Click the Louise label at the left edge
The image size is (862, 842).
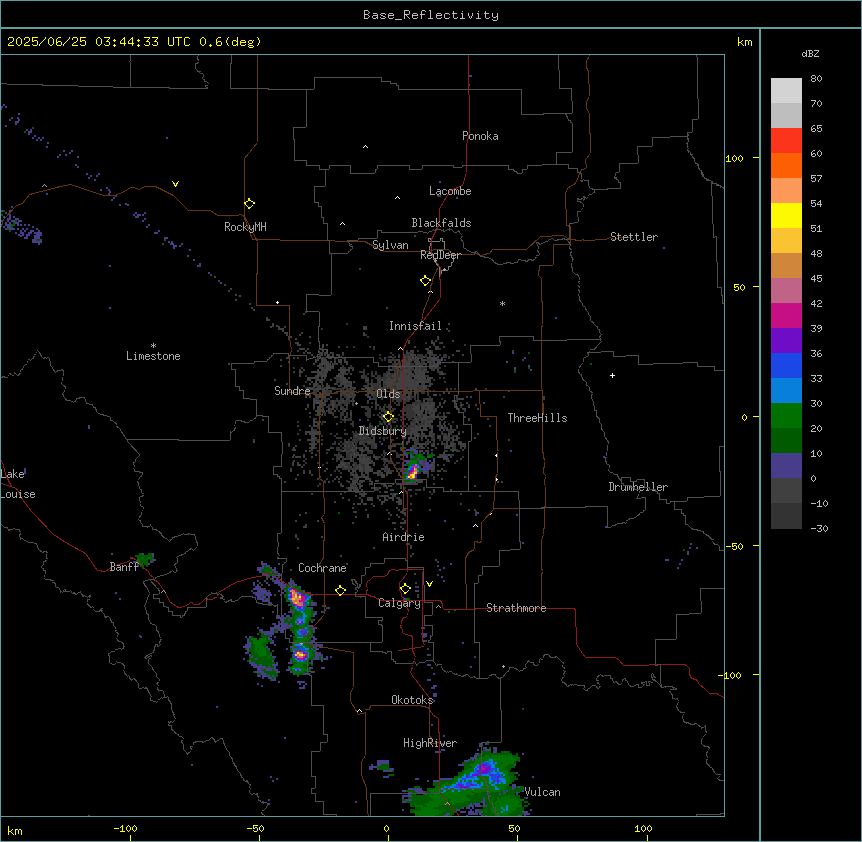click(17, 494)
